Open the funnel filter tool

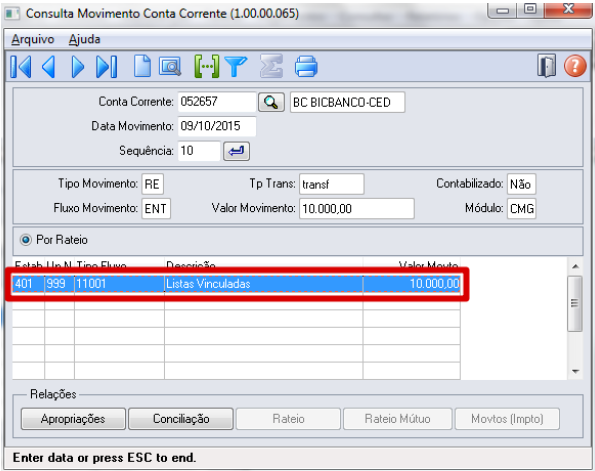pos(236,66)
